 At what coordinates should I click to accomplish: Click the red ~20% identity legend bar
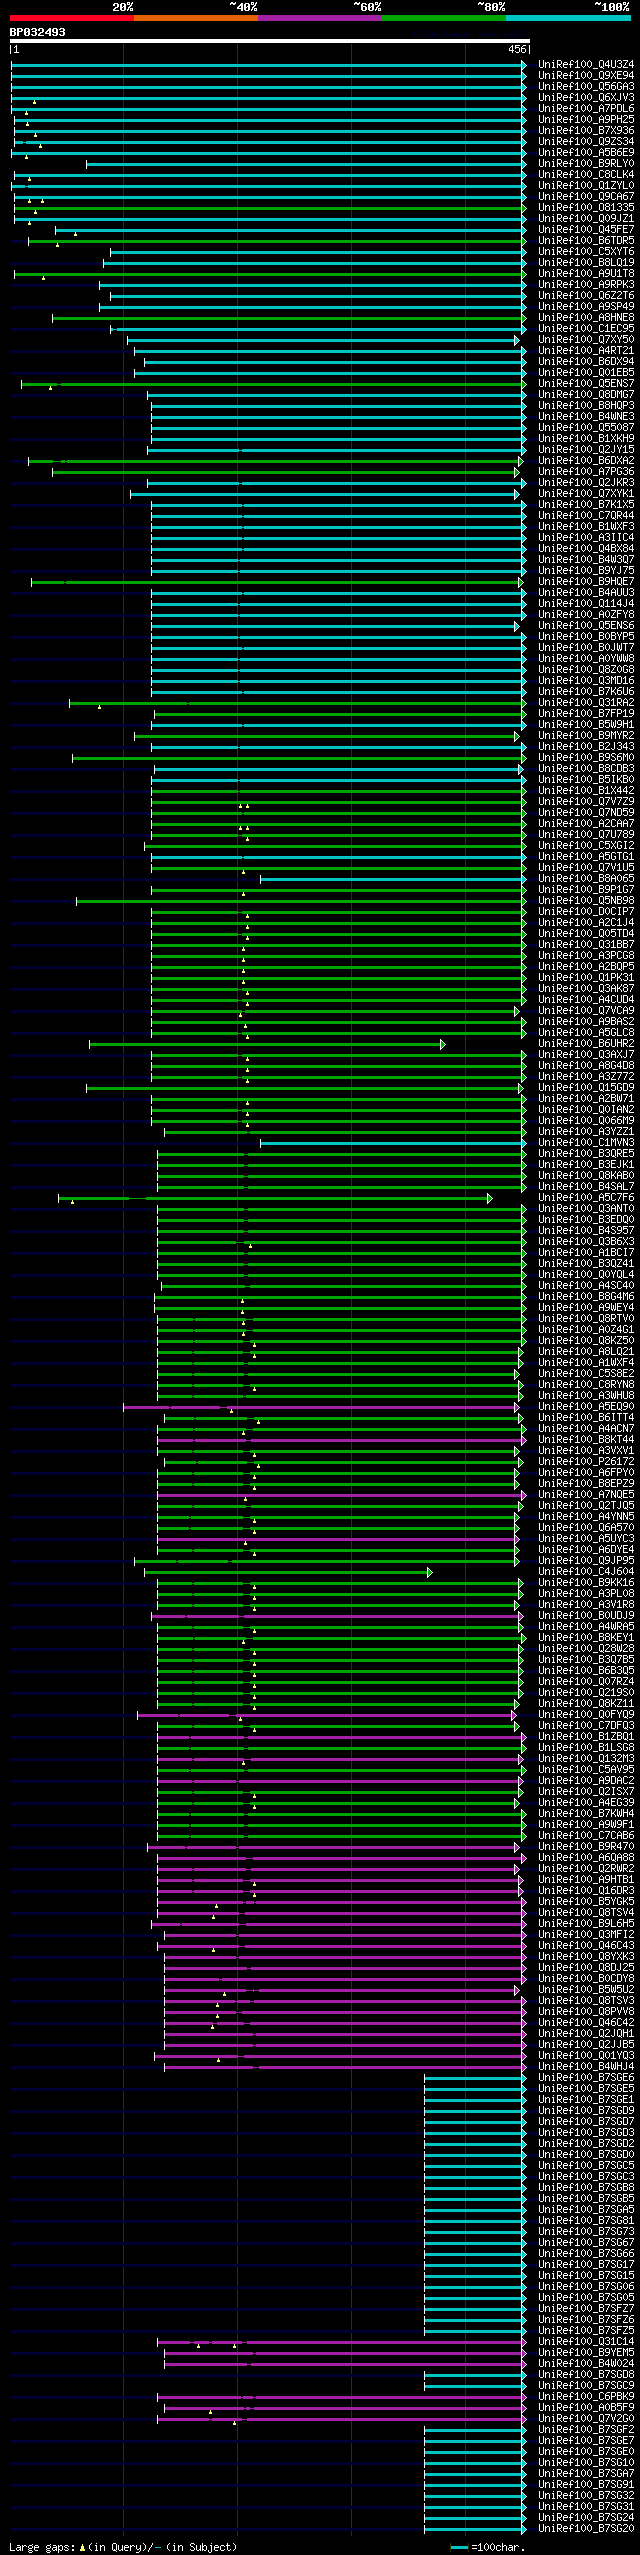[72, 18]
